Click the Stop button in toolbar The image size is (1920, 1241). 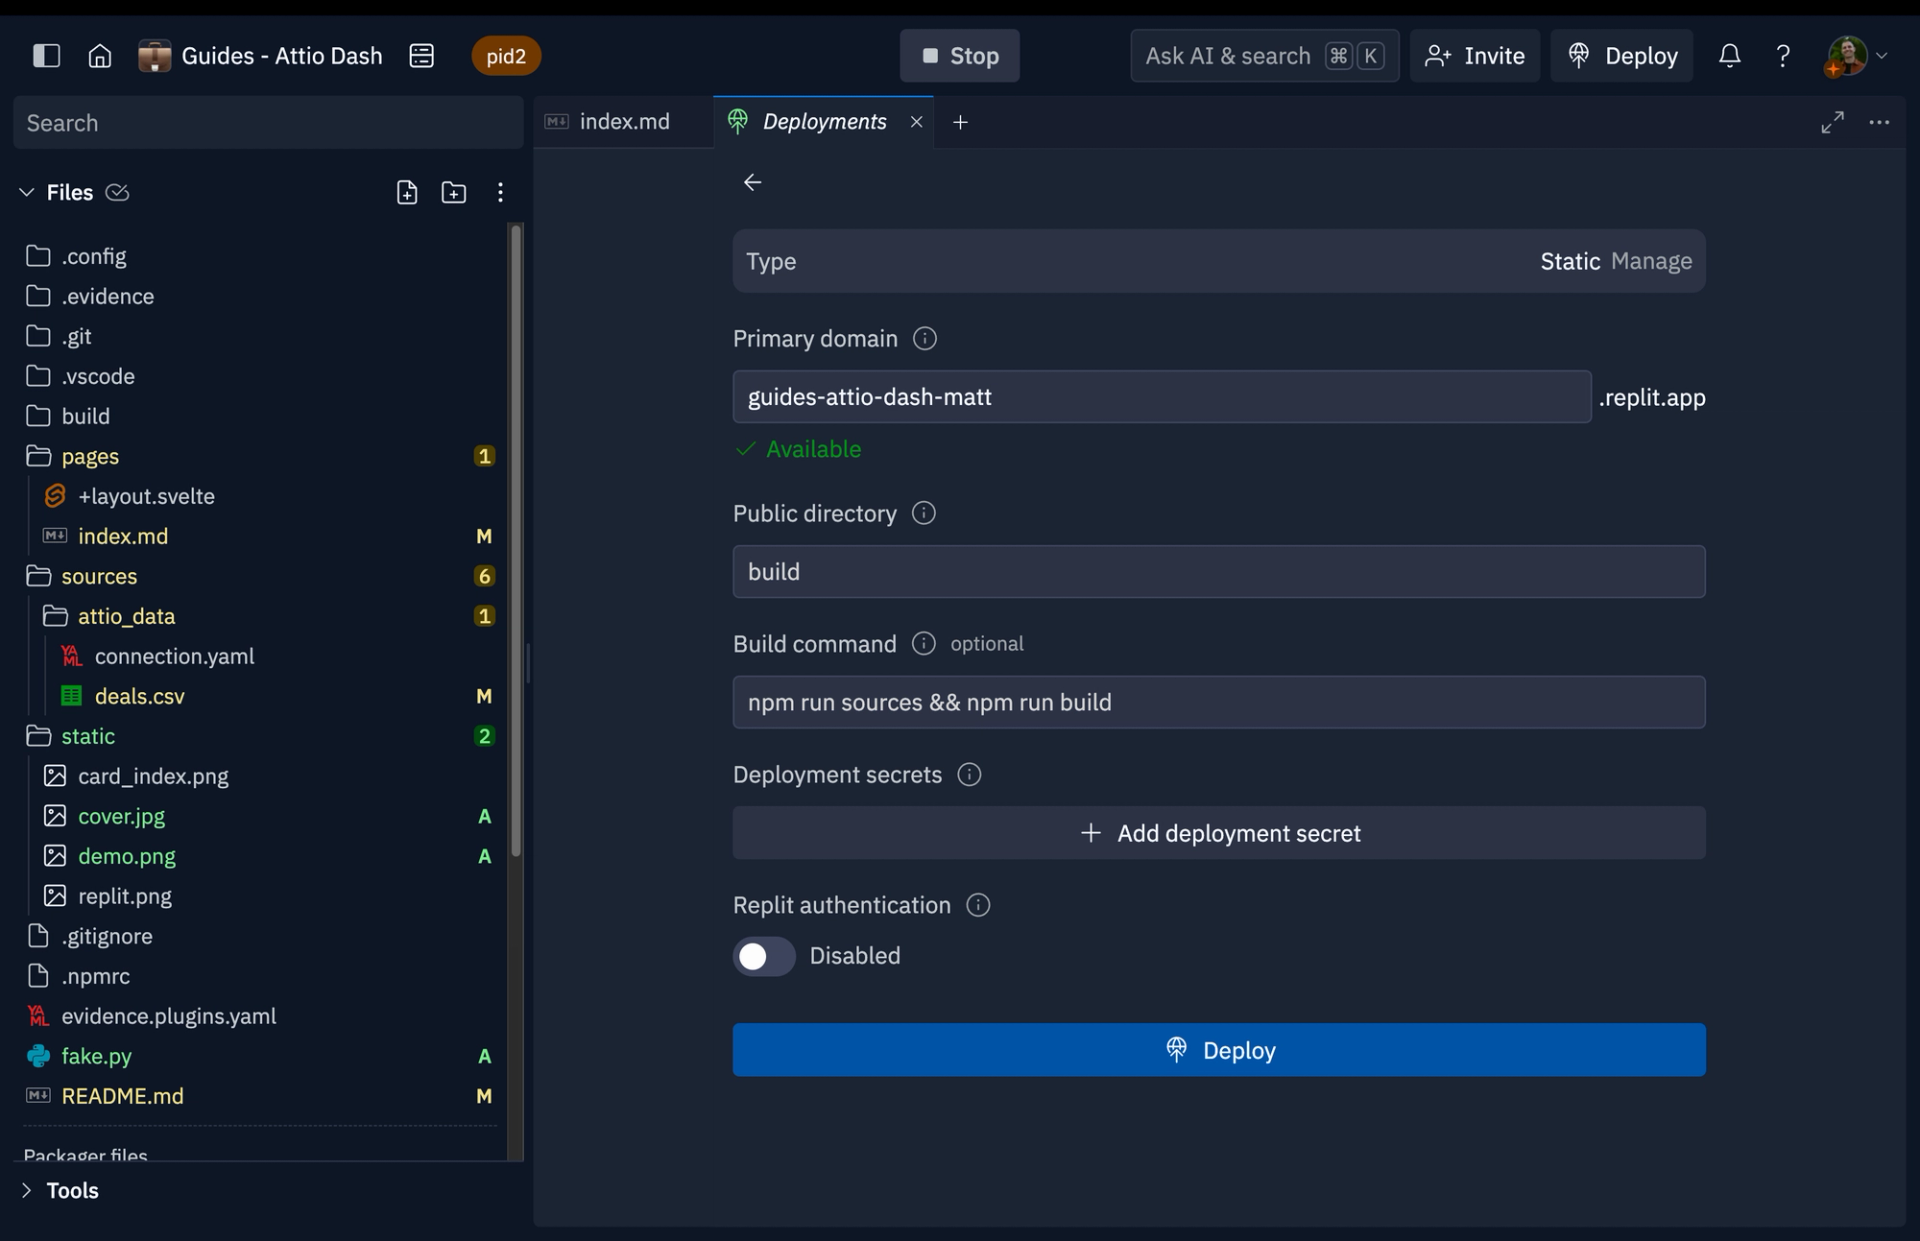[x=960, y=55]
